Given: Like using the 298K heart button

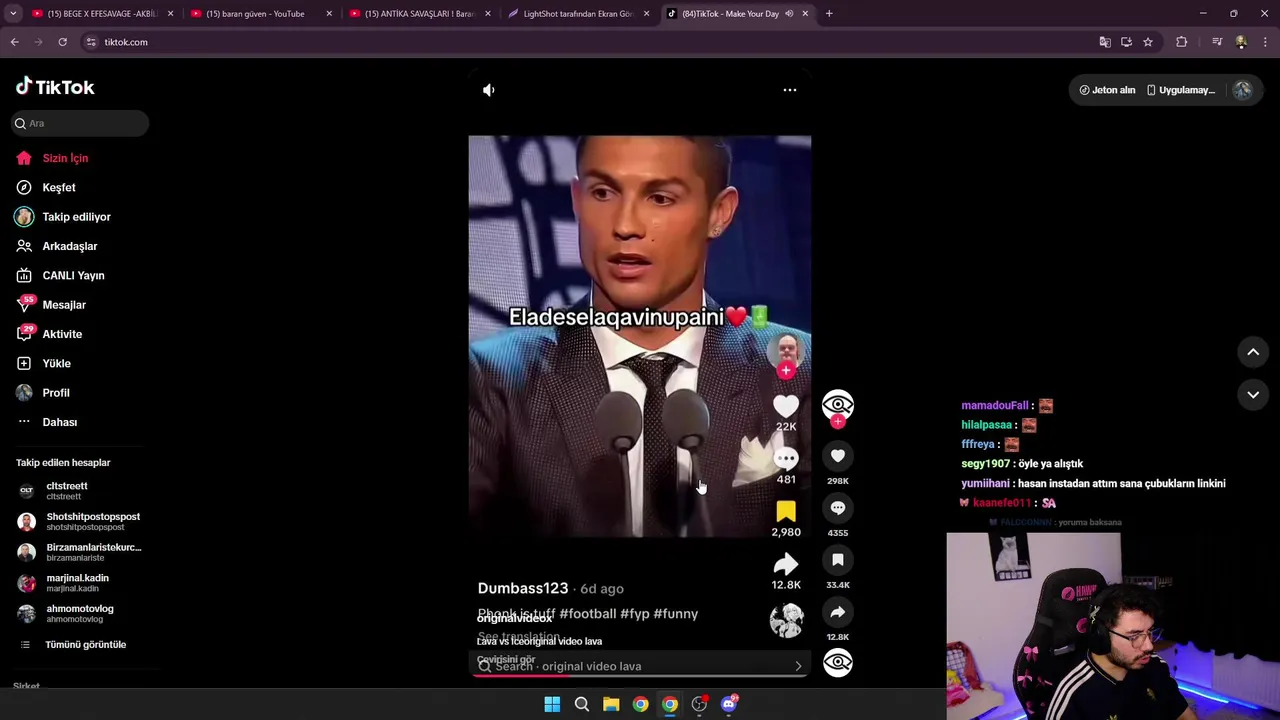Looking at the screenshot, I should (838, 456).
